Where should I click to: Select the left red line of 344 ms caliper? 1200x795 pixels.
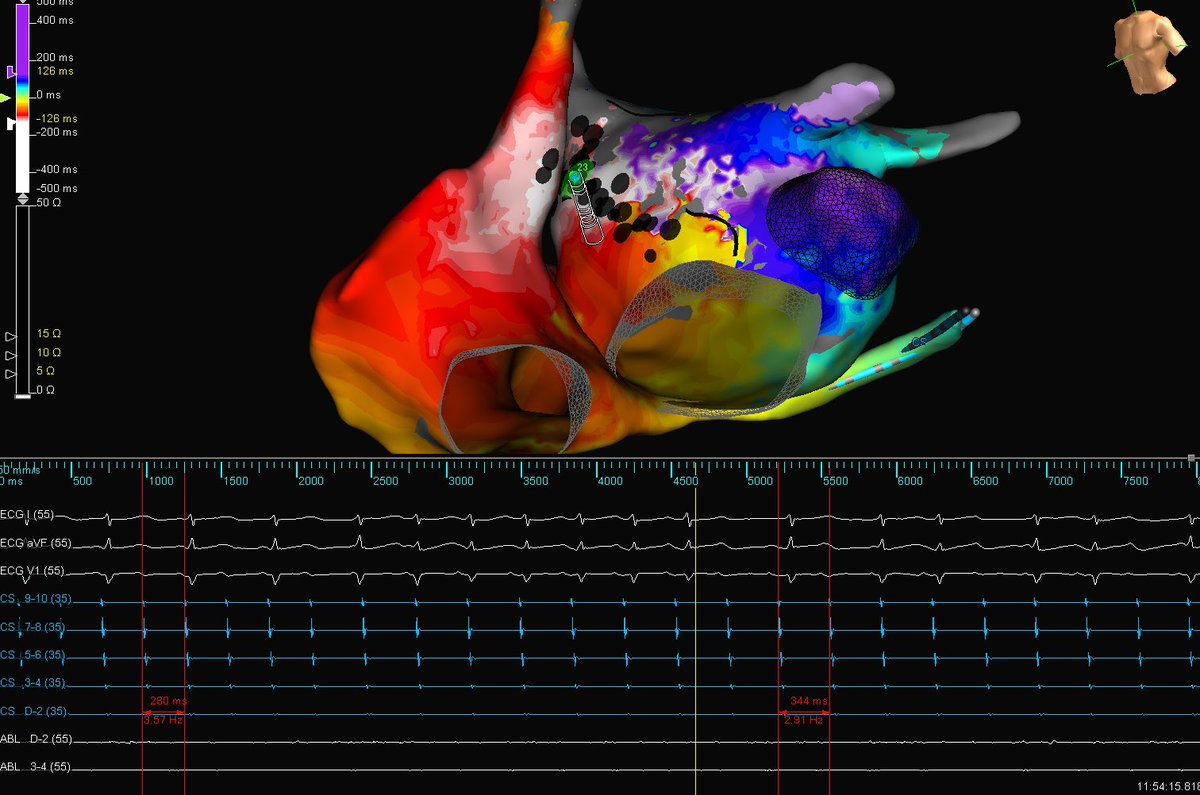(778, 630)
